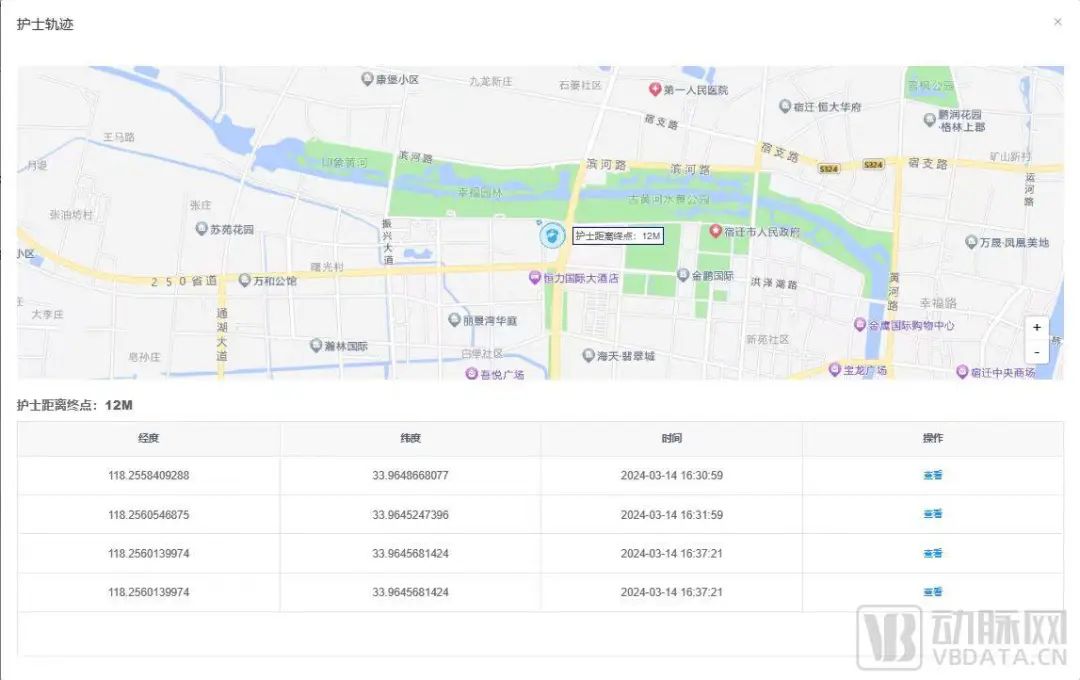Click the blue nurse location marker
The image size is (1080, 680).
tap(552, 233)
